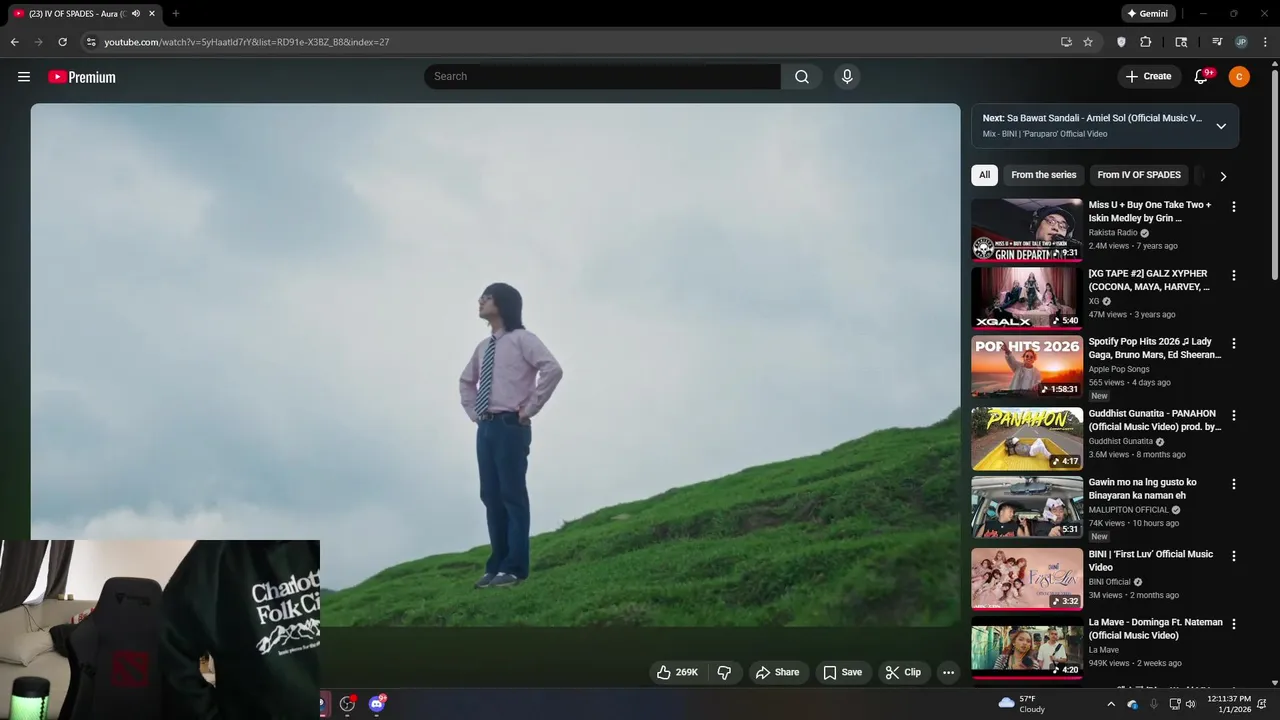1280x720 pixels.
Task: Open the tab search screenshot icon
Action: coord(1181,42)
